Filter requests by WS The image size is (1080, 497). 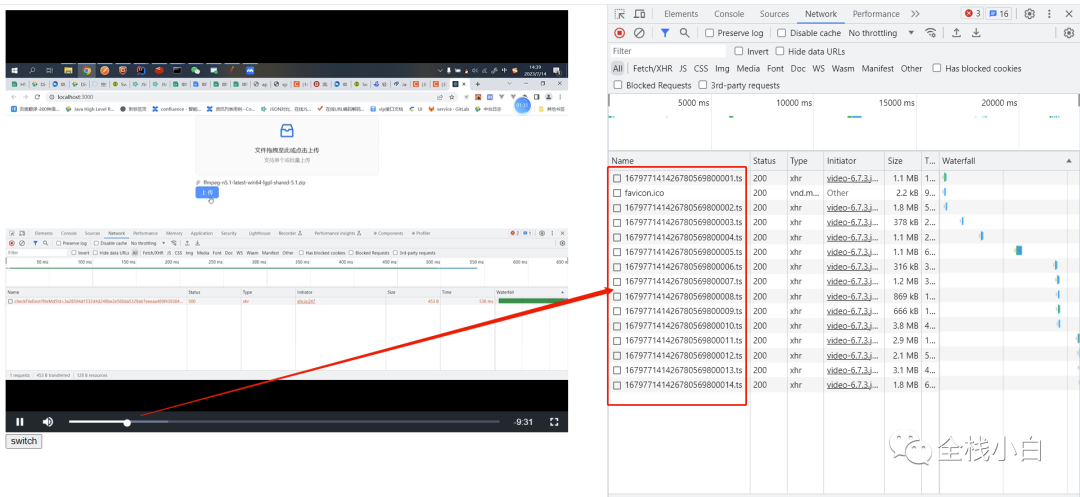click(818, 68)
